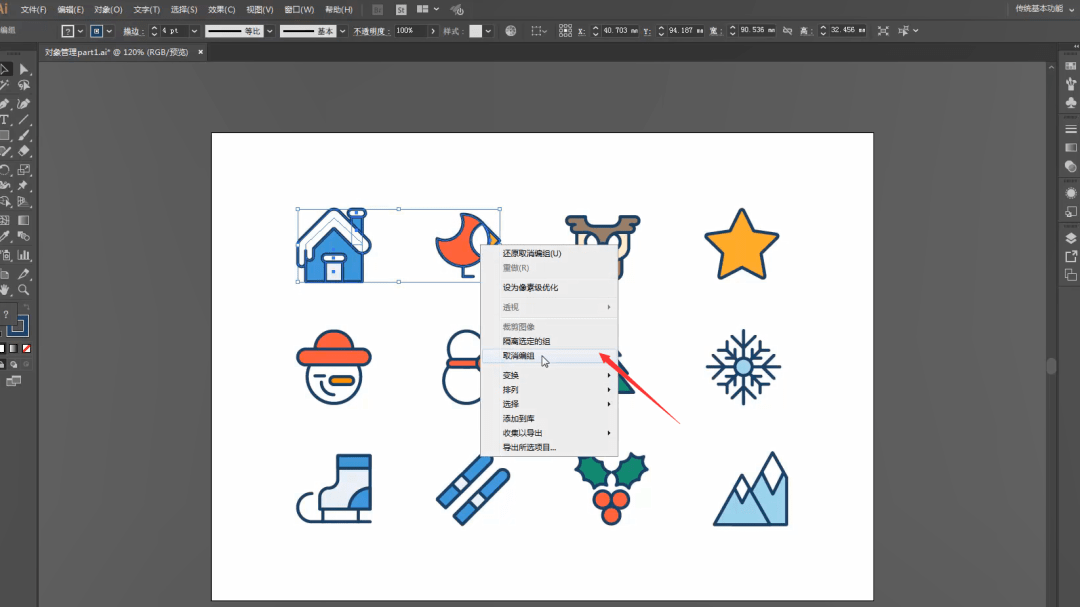Set the None color mode swatch

coord(26,348)
